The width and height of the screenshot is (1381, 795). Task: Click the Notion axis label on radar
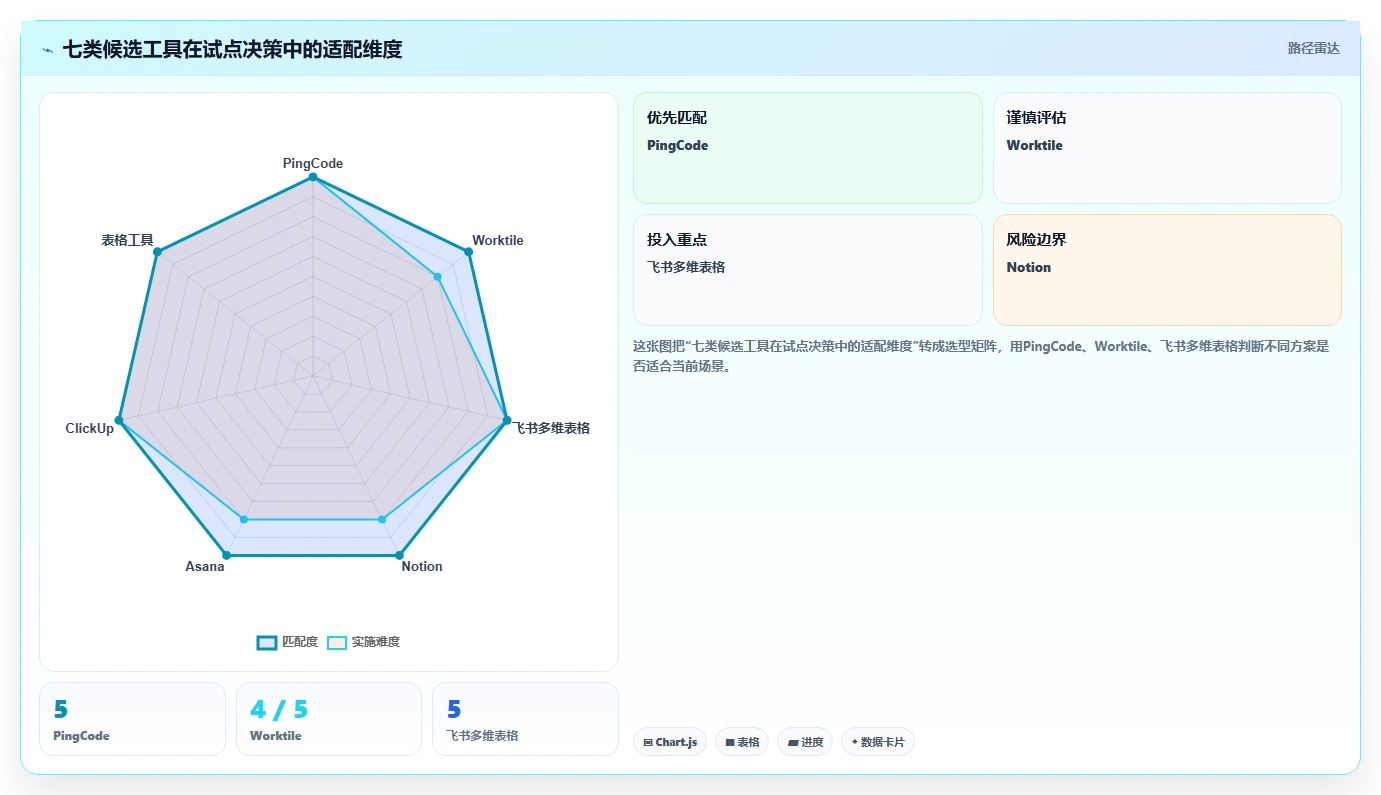click(422, 566)
